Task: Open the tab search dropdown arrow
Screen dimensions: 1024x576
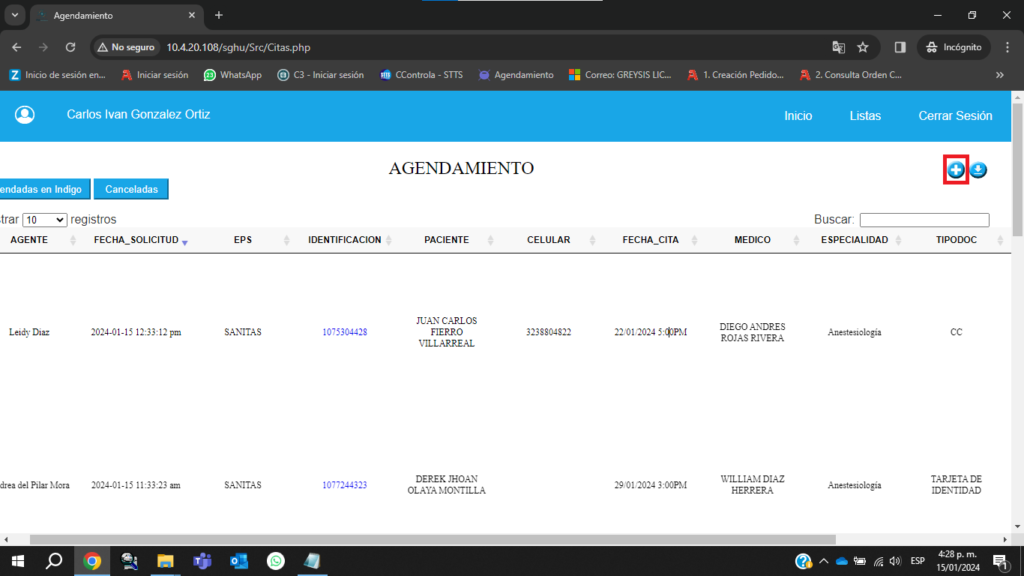Action: click(14, 15)
